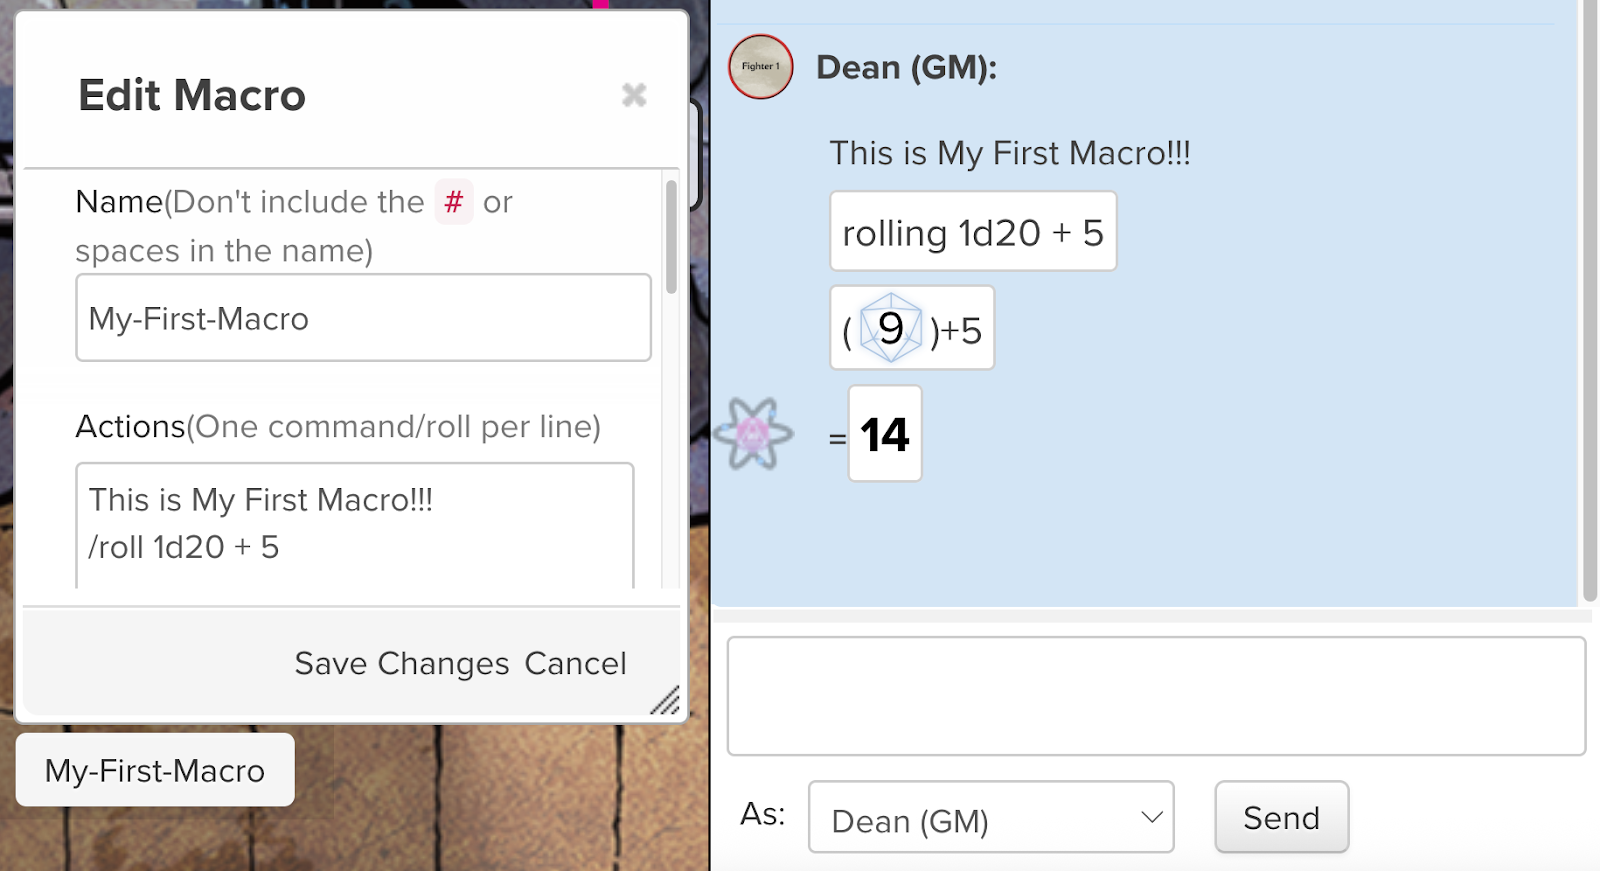Click the chat log scrollbar
Screen dimensions: 1600x871
[x=1589, y=300]
